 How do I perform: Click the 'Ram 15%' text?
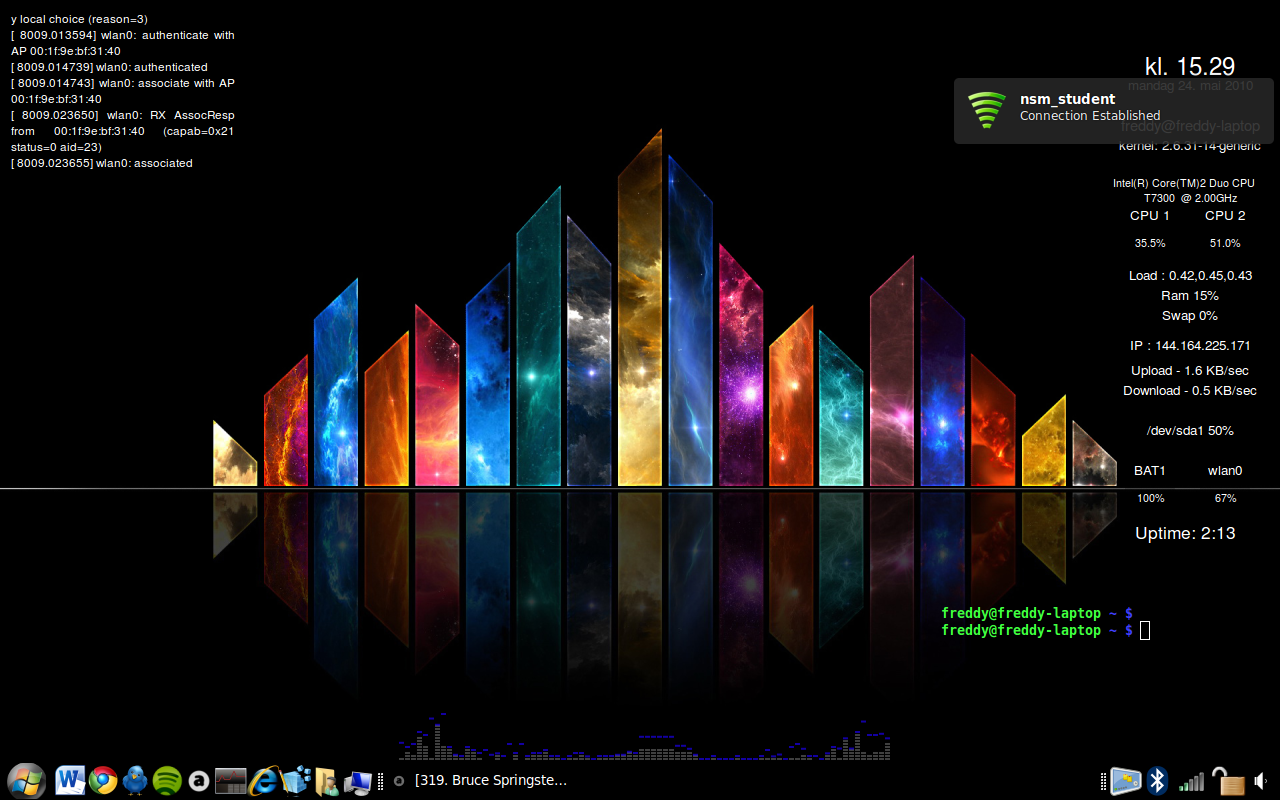click(1190, 295)
